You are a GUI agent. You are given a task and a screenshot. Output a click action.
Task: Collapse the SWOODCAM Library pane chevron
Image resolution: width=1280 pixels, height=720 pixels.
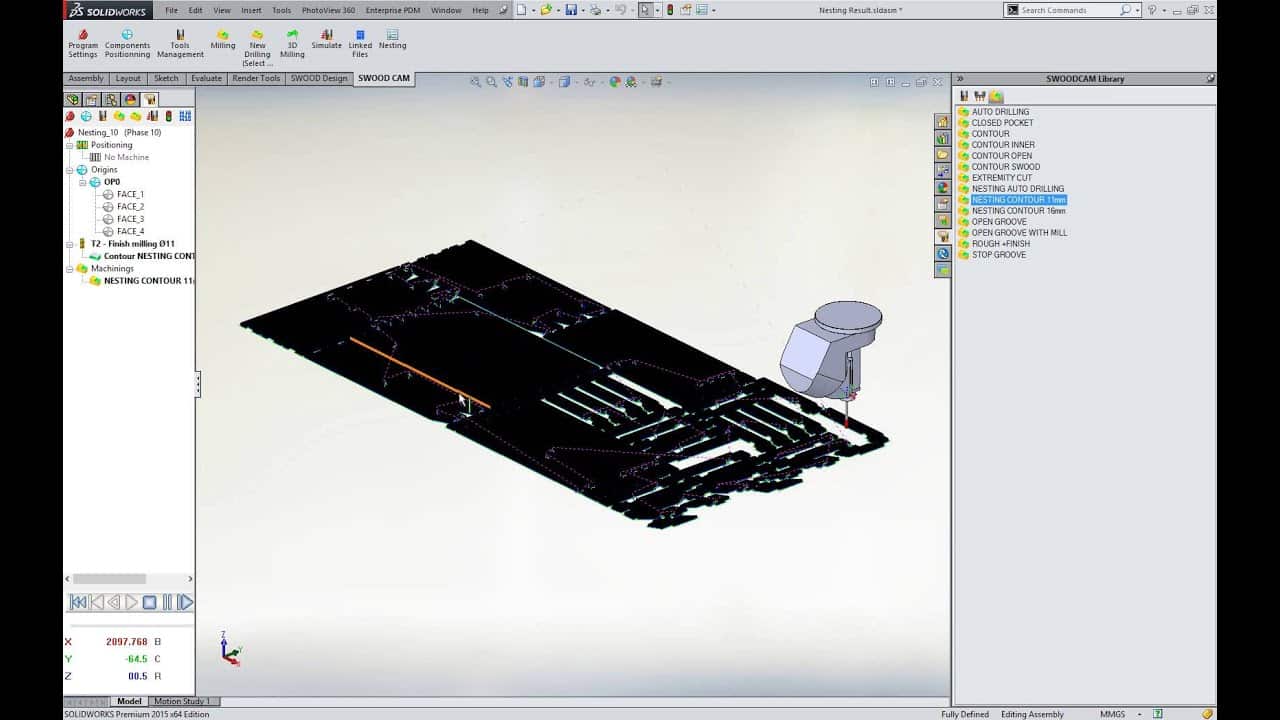[x=960, y=78]
